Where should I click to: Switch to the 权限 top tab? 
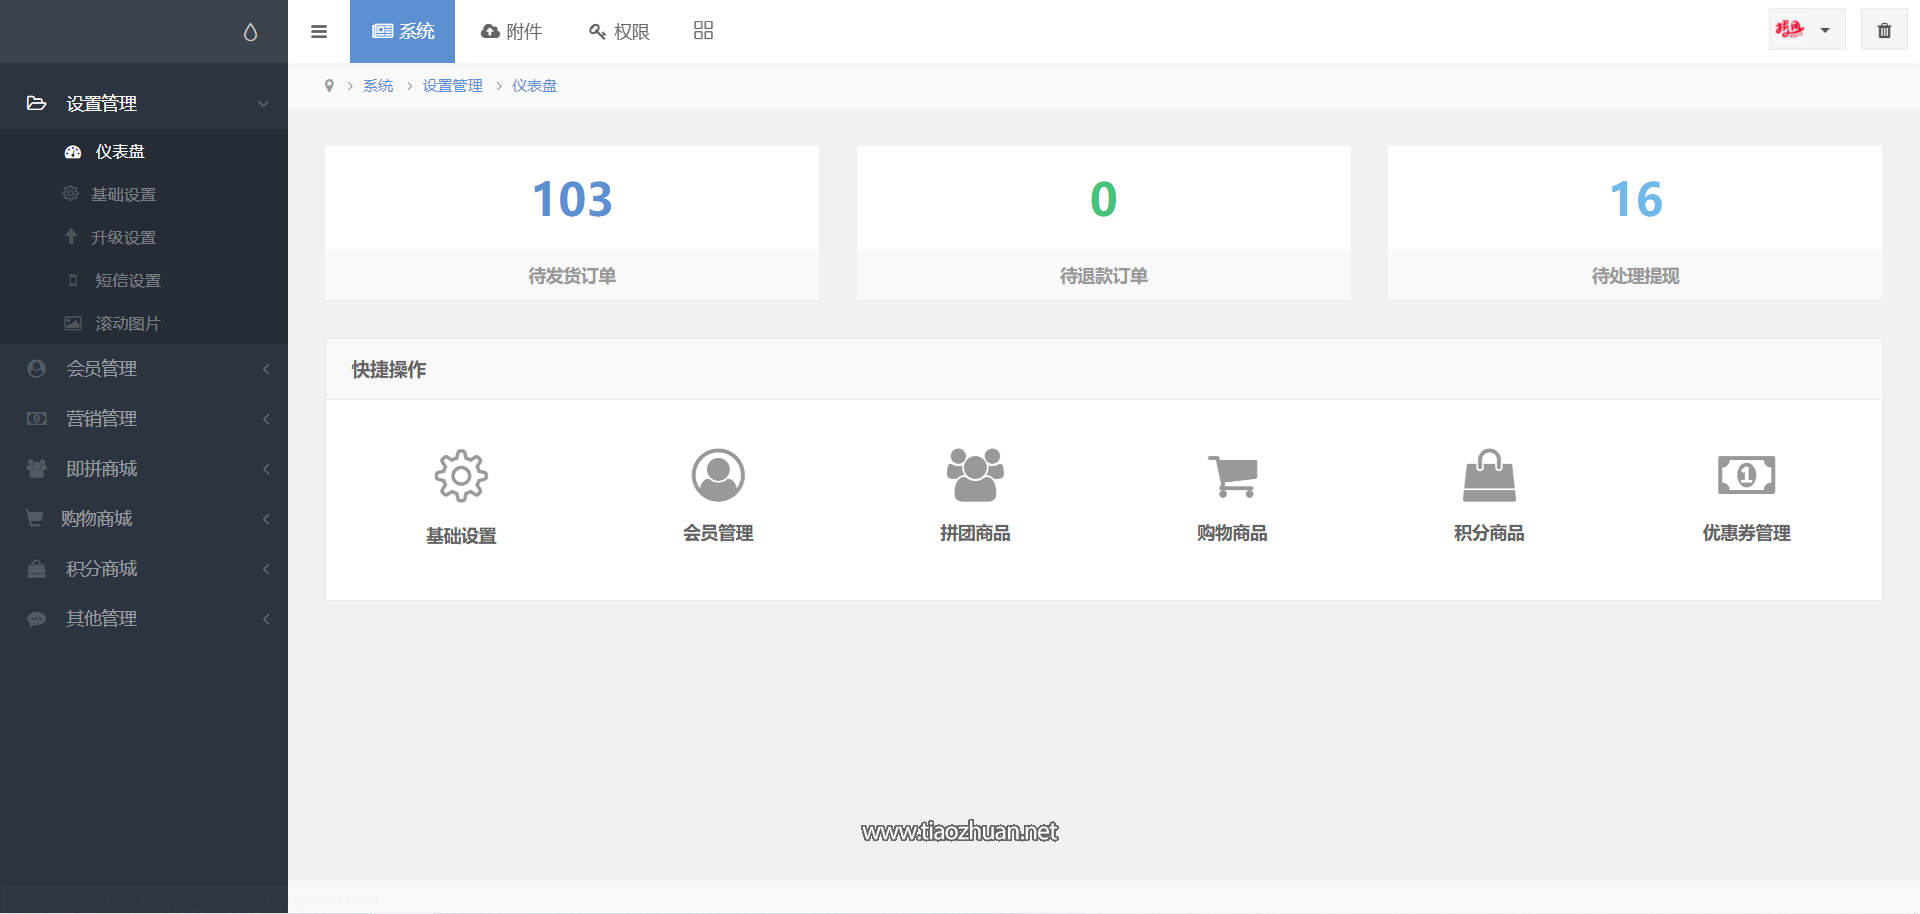pyautogui.click(x=620, y=31)
